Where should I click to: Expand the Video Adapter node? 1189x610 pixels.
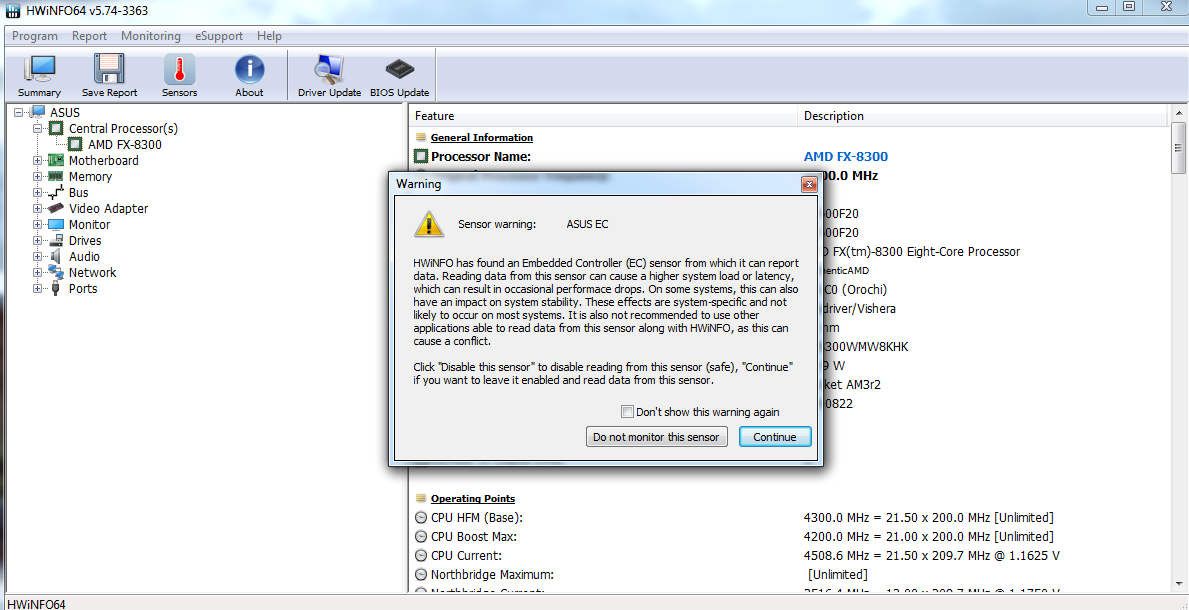click(37, 209)
